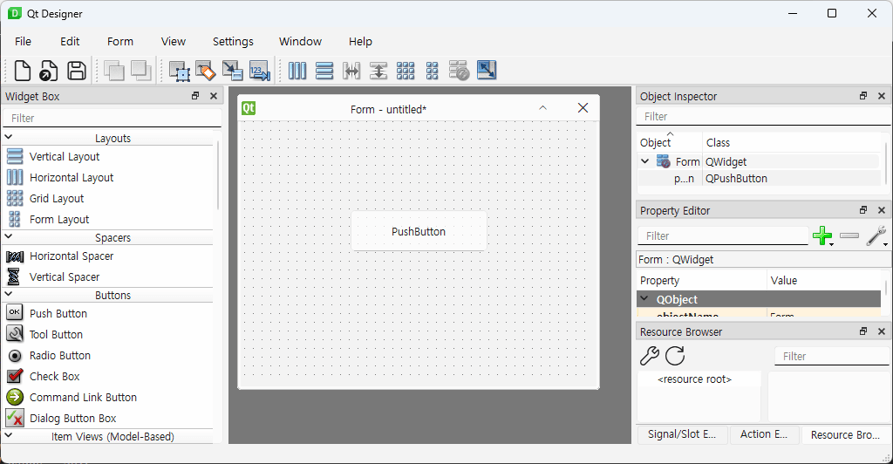
Task: Apply Lay Out Vertically from the toolbar
Action: [x=325, y=71]
